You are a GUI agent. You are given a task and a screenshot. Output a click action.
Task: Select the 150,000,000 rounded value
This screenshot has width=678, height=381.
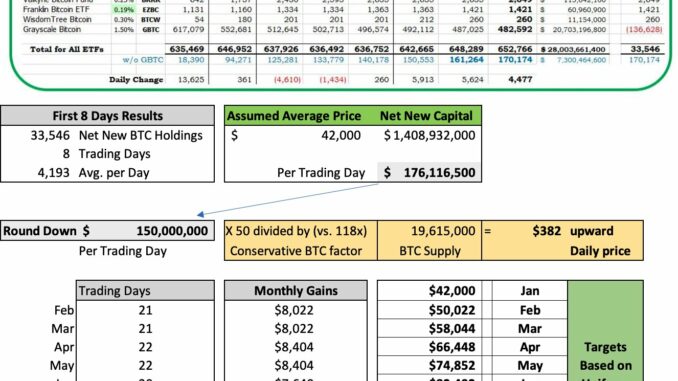172,231
